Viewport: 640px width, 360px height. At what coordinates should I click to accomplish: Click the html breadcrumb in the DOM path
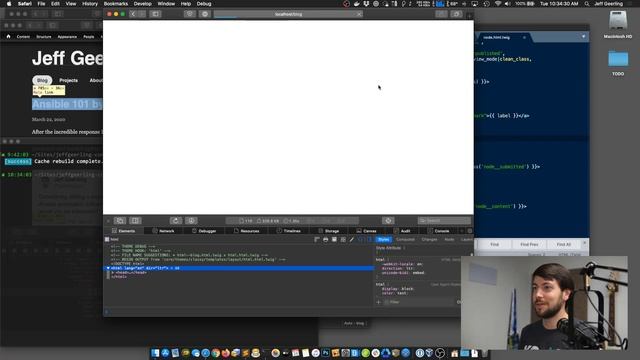point(112,240)
